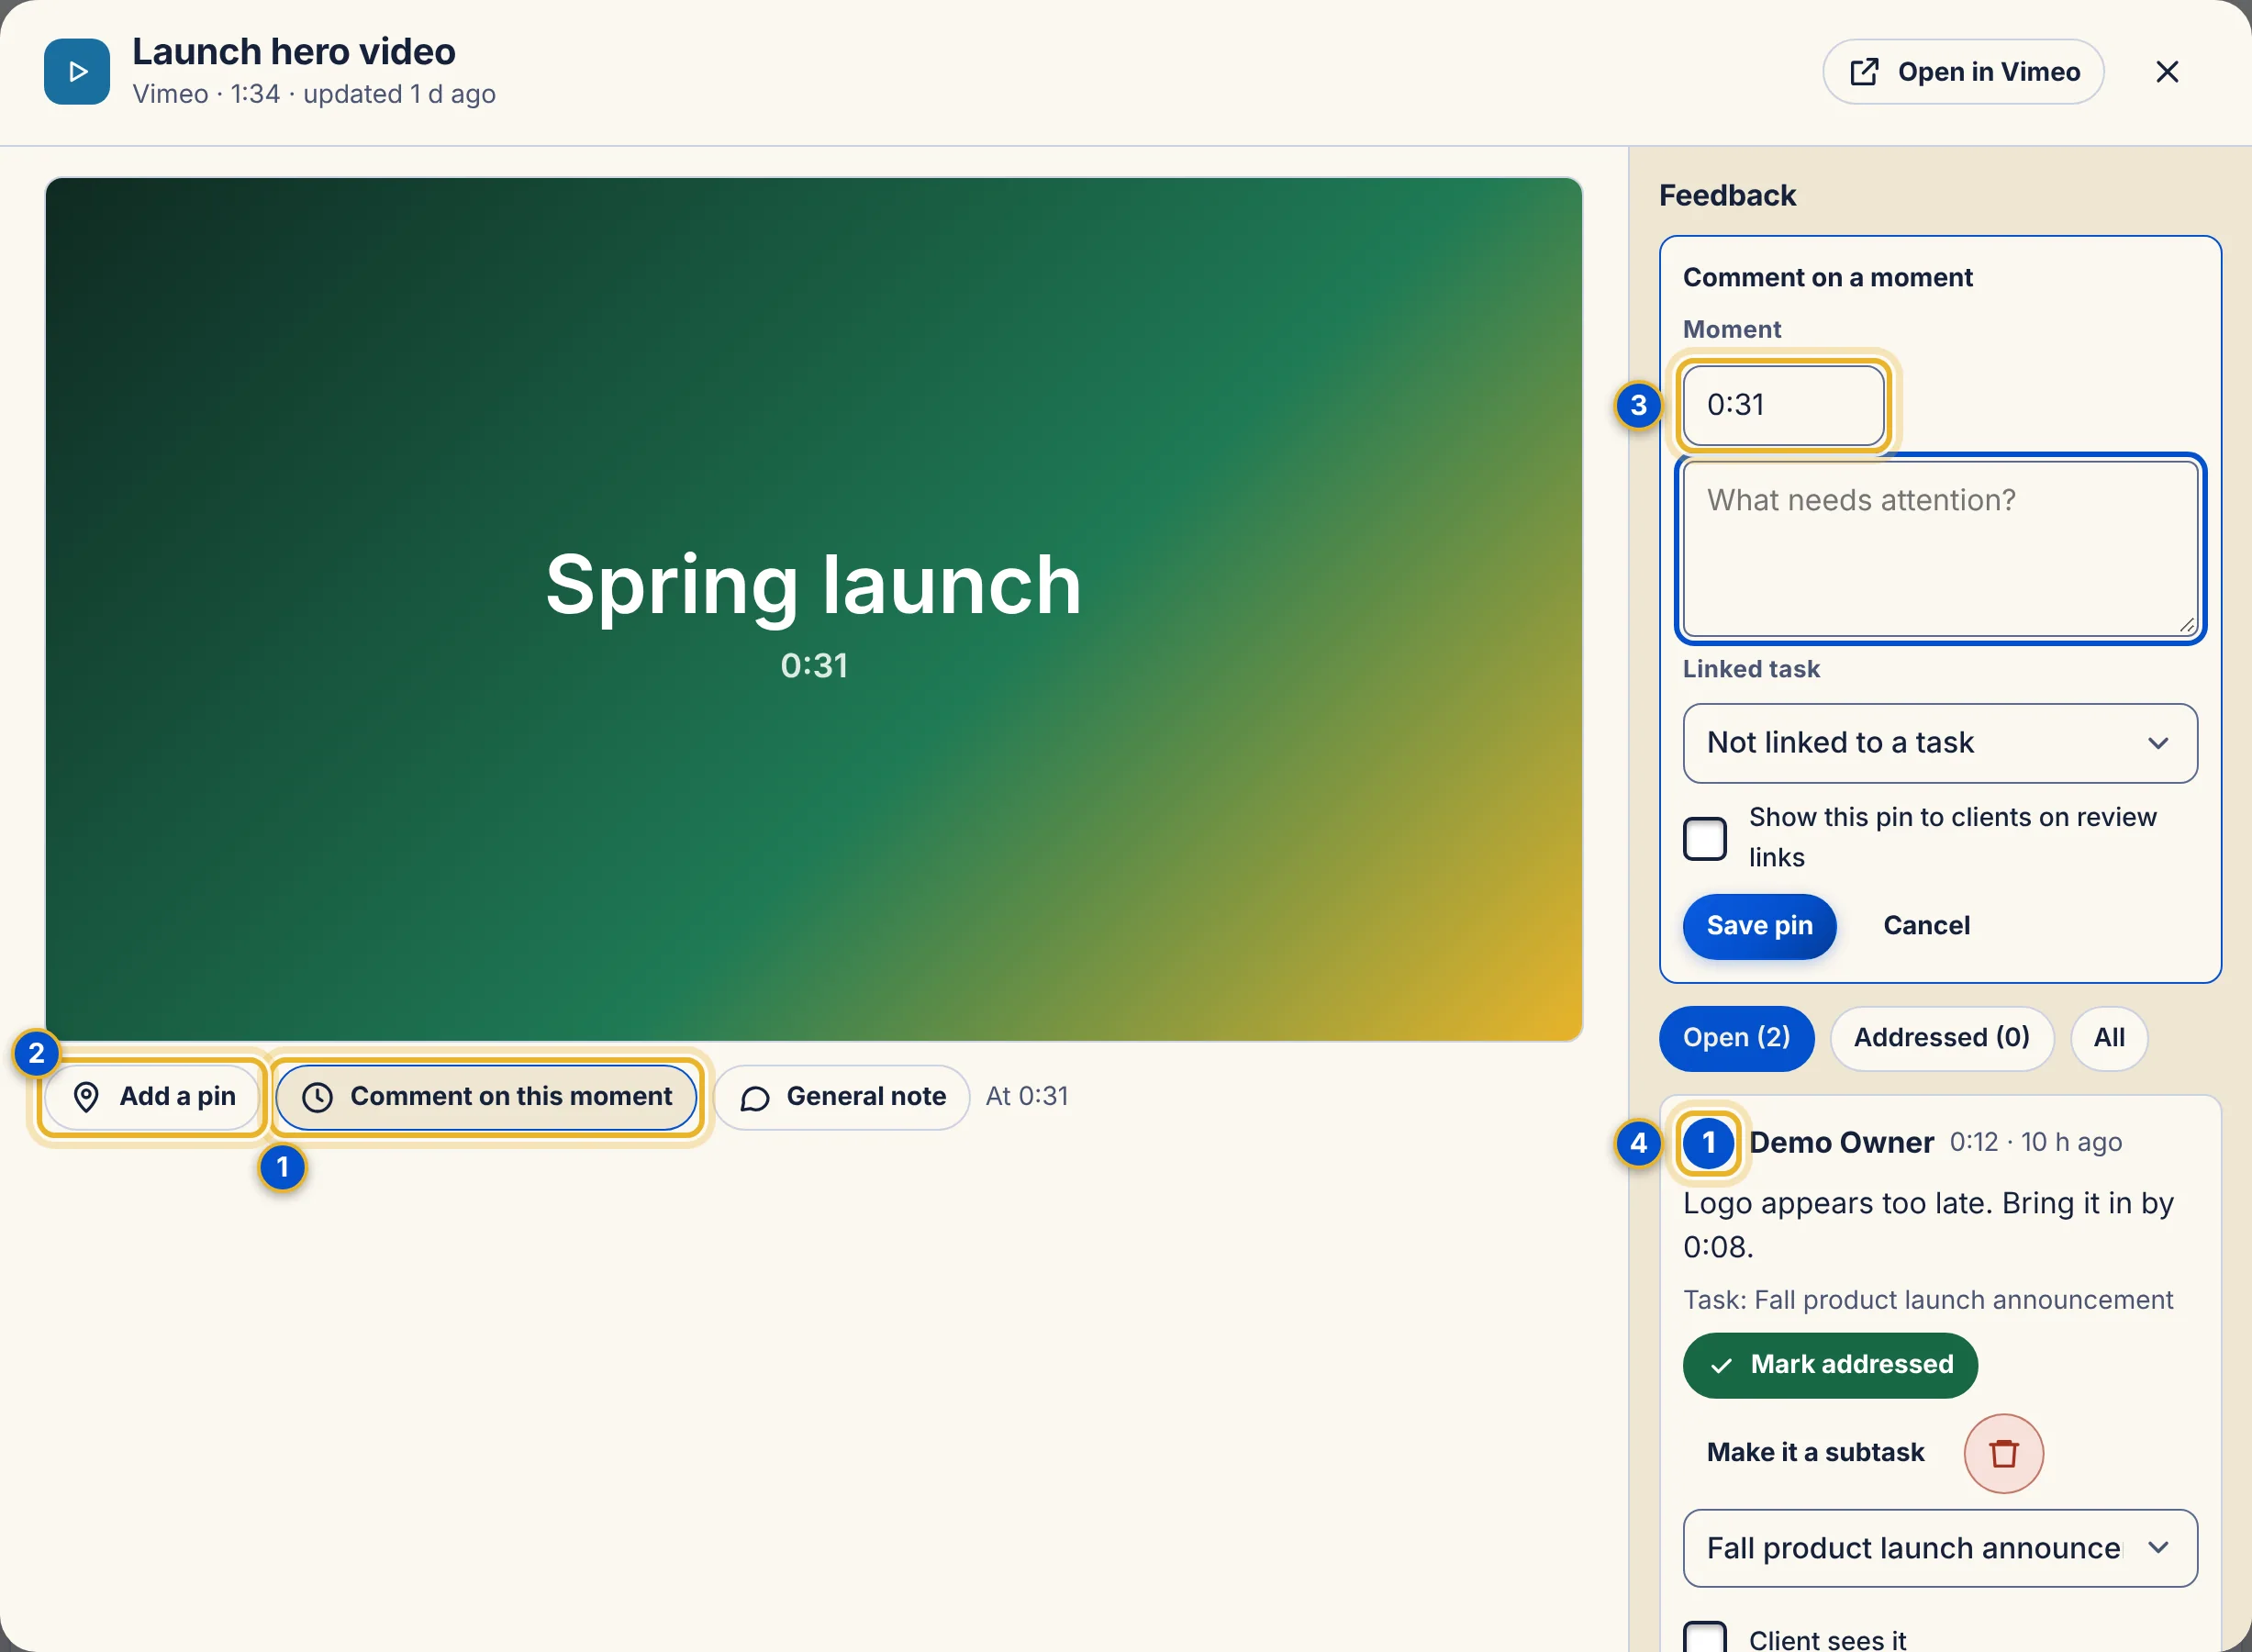The width and height of the screenshot is (2252, 1652).
Task: Close the Launch hero video dialog
Action: tap(2167, 72)
